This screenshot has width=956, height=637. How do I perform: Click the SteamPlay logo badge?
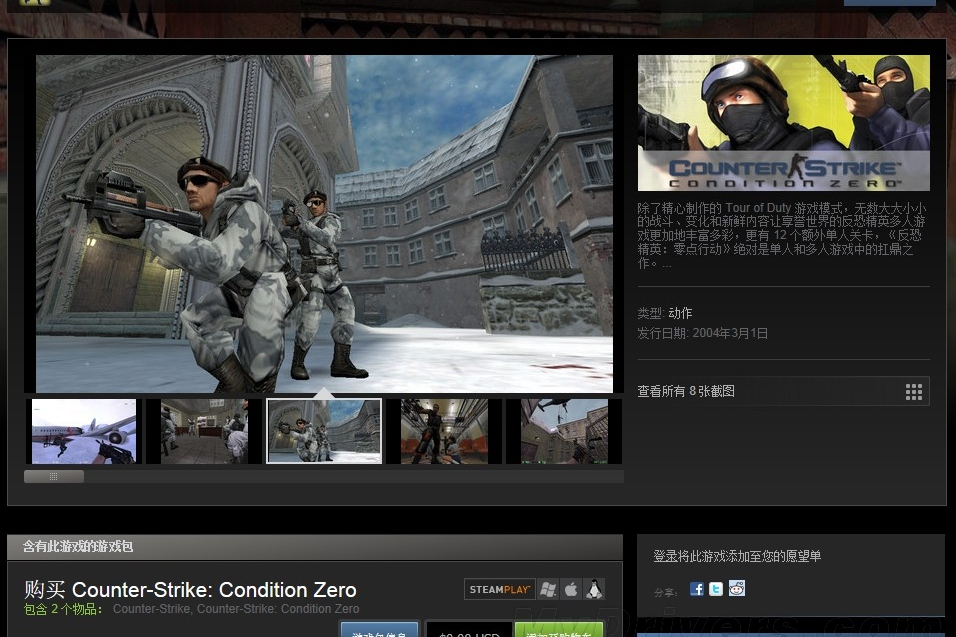(499, 589)
